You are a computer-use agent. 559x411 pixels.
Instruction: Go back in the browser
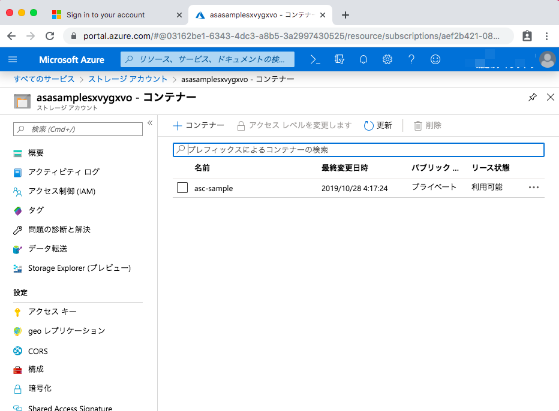point(11,36)
